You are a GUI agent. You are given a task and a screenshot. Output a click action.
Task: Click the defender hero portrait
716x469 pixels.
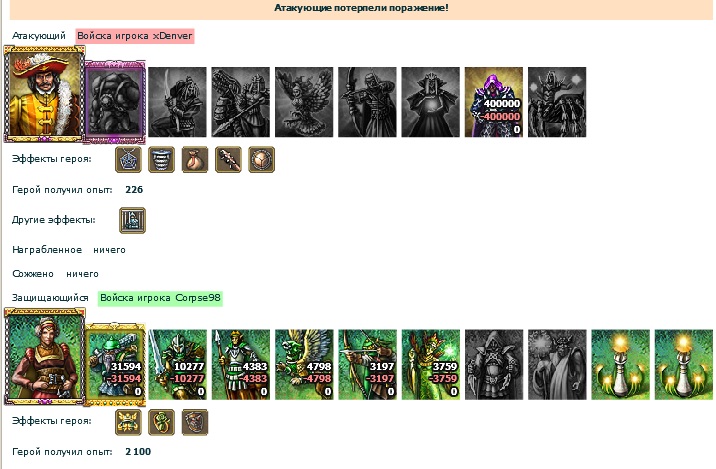pyautogui.click(x=44, y=357)
